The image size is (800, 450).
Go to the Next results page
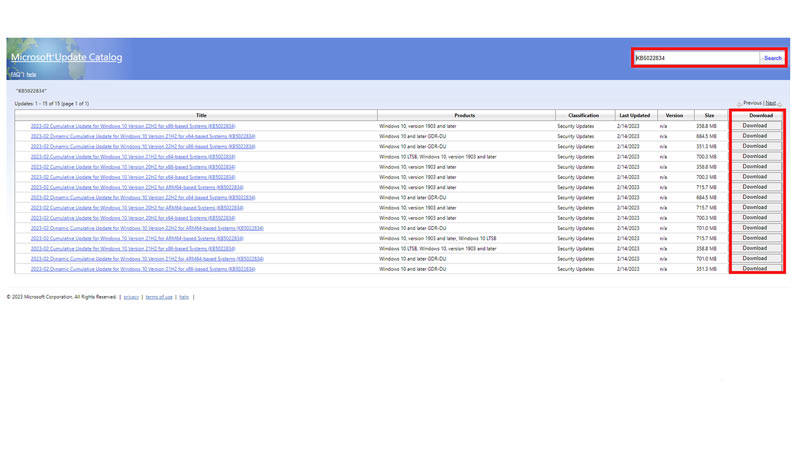(x=770, y=103)
